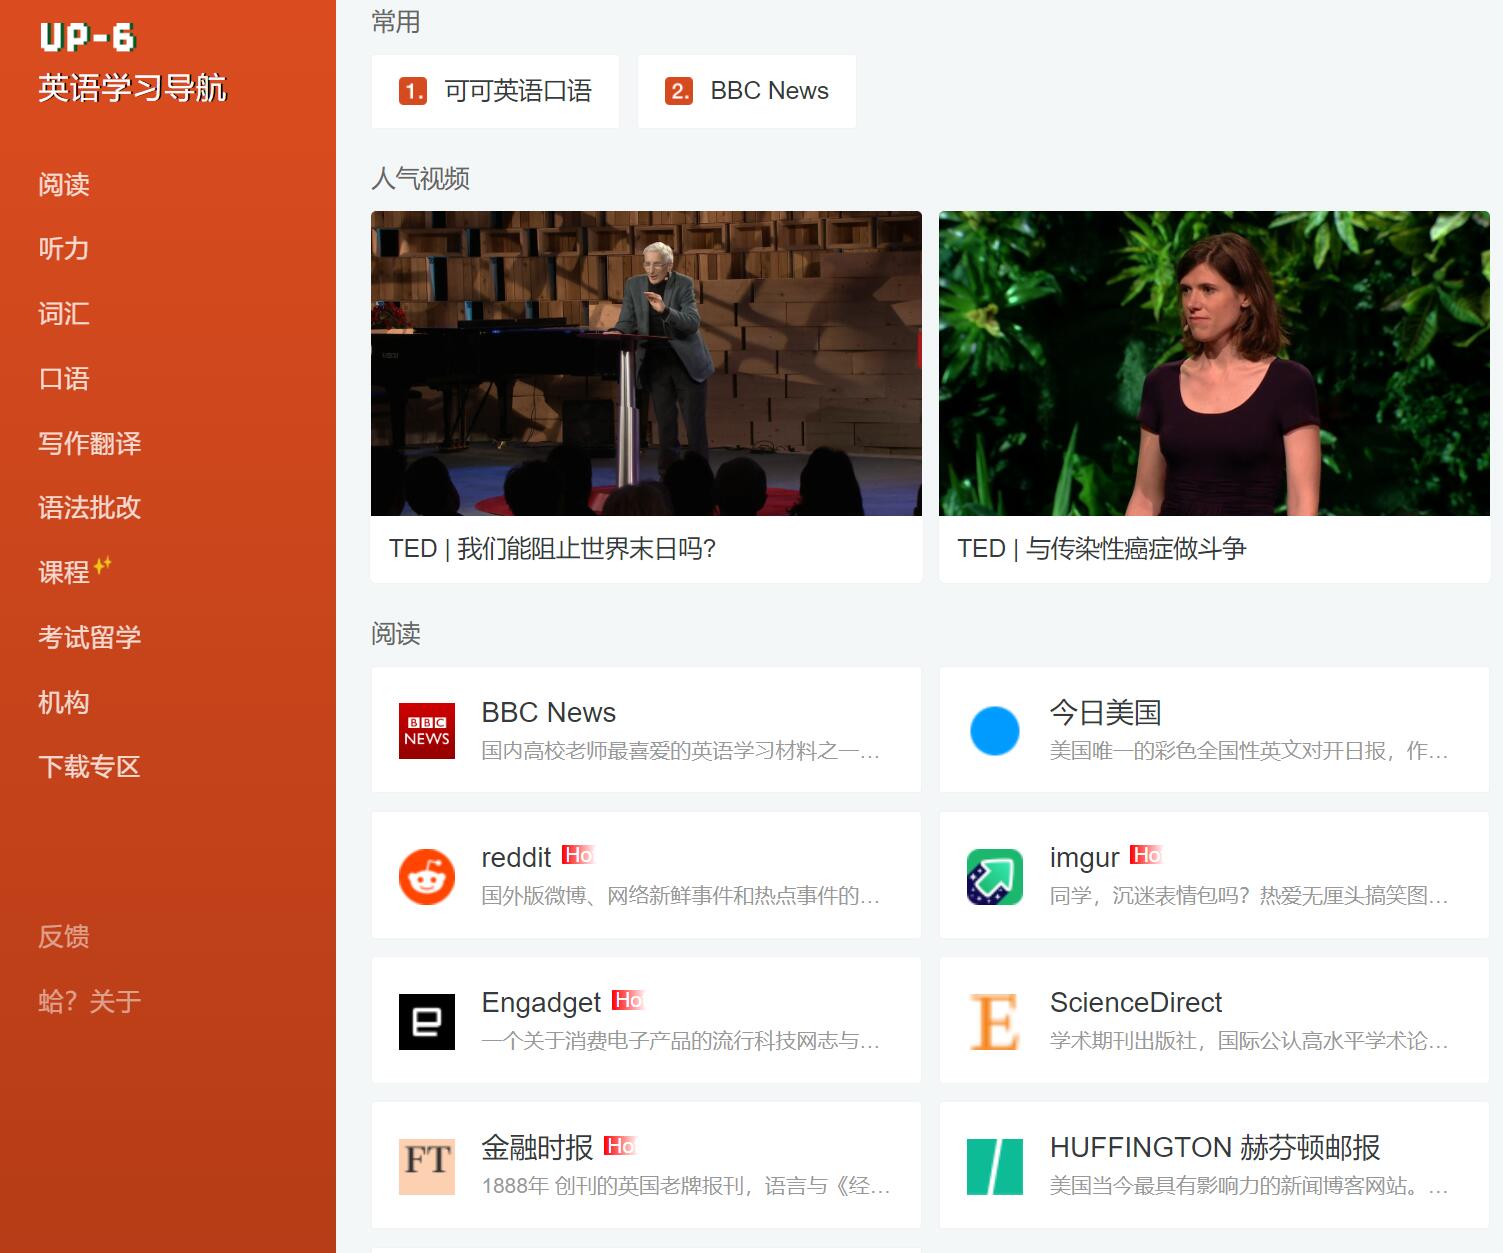Select 词汇 from the sidebar
1503x1253 pixels.
[64, 314]
